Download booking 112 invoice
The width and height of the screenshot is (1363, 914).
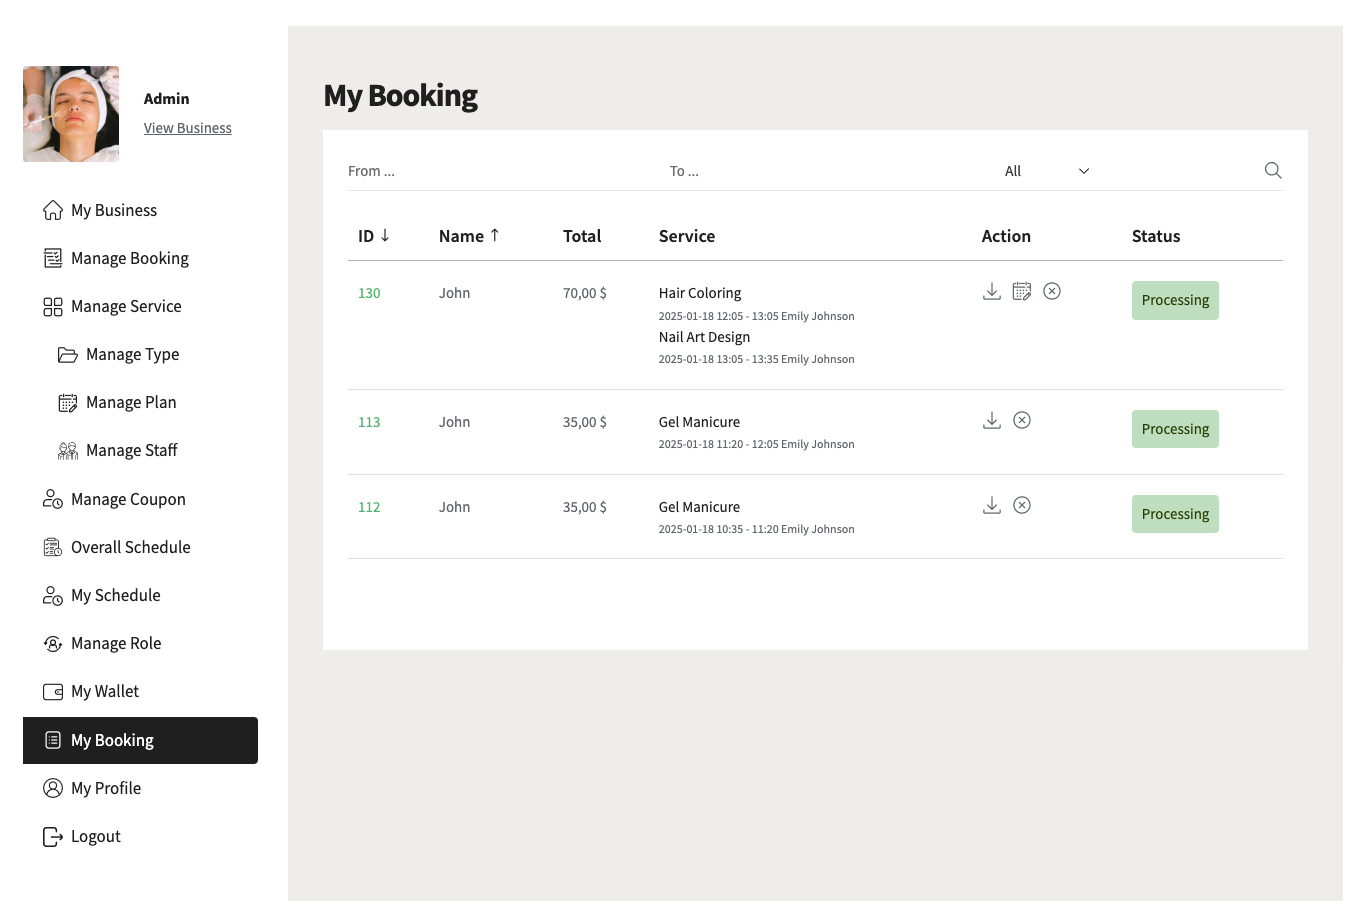pos(992,505)
